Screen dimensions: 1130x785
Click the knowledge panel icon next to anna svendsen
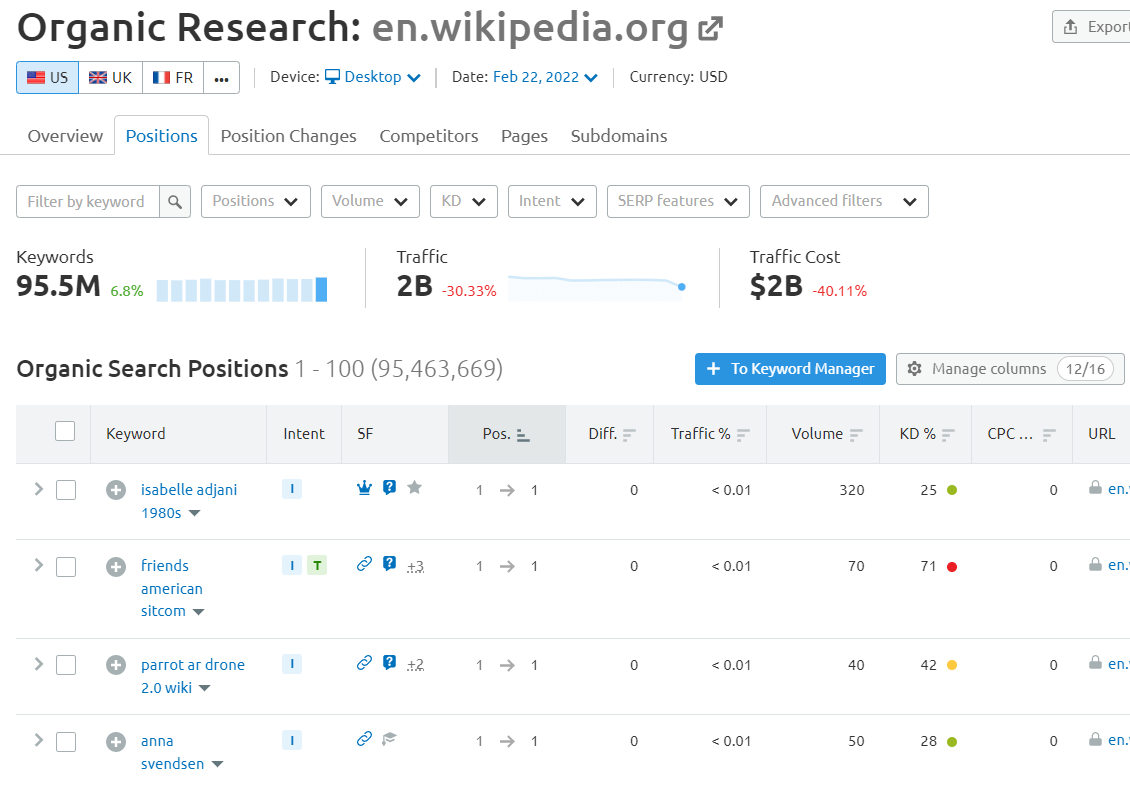point(389,738)
